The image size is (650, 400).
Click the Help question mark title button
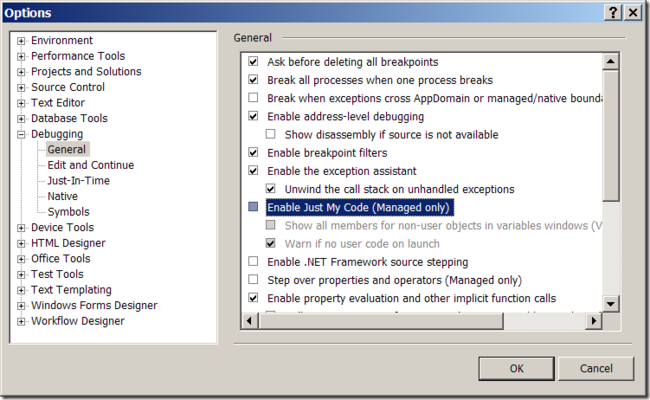[x=613, y=12]
